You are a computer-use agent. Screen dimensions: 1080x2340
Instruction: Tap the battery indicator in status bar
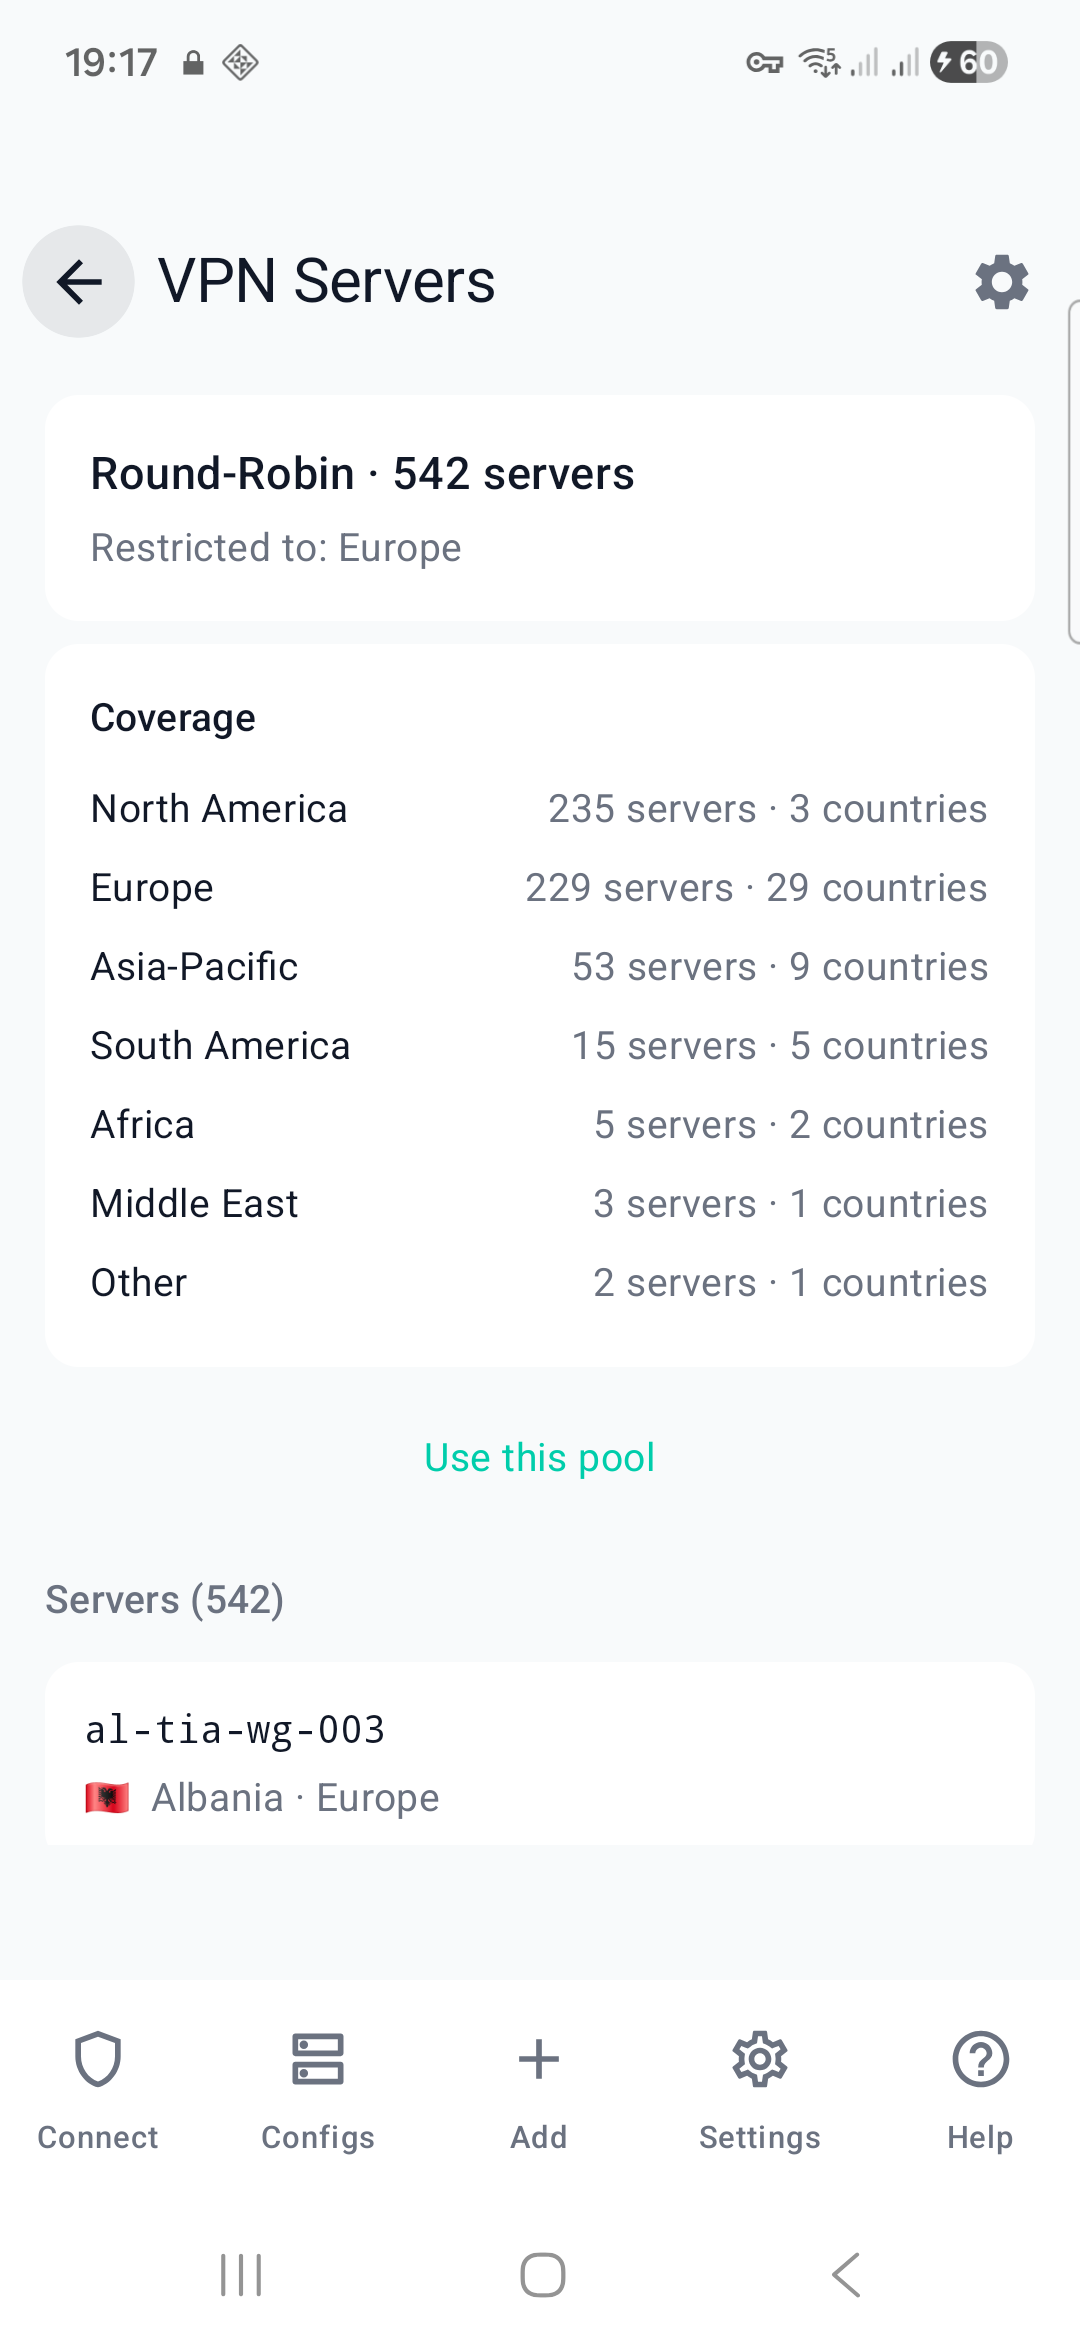968,62
